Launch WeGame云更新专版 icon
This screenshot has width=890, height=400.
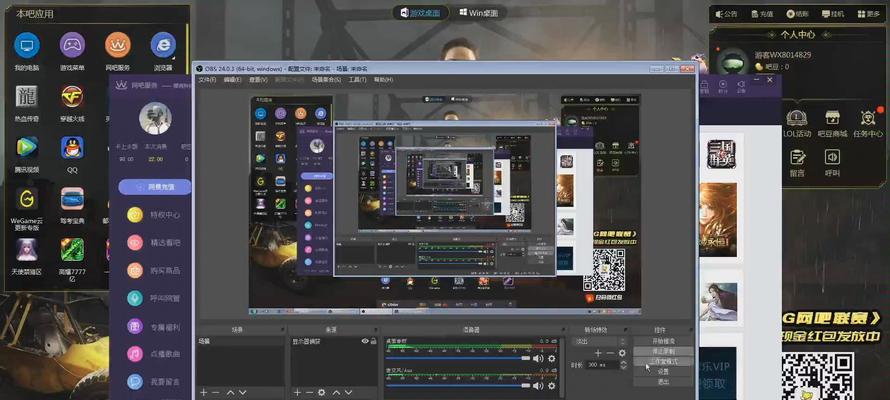[x=27, y=199]
